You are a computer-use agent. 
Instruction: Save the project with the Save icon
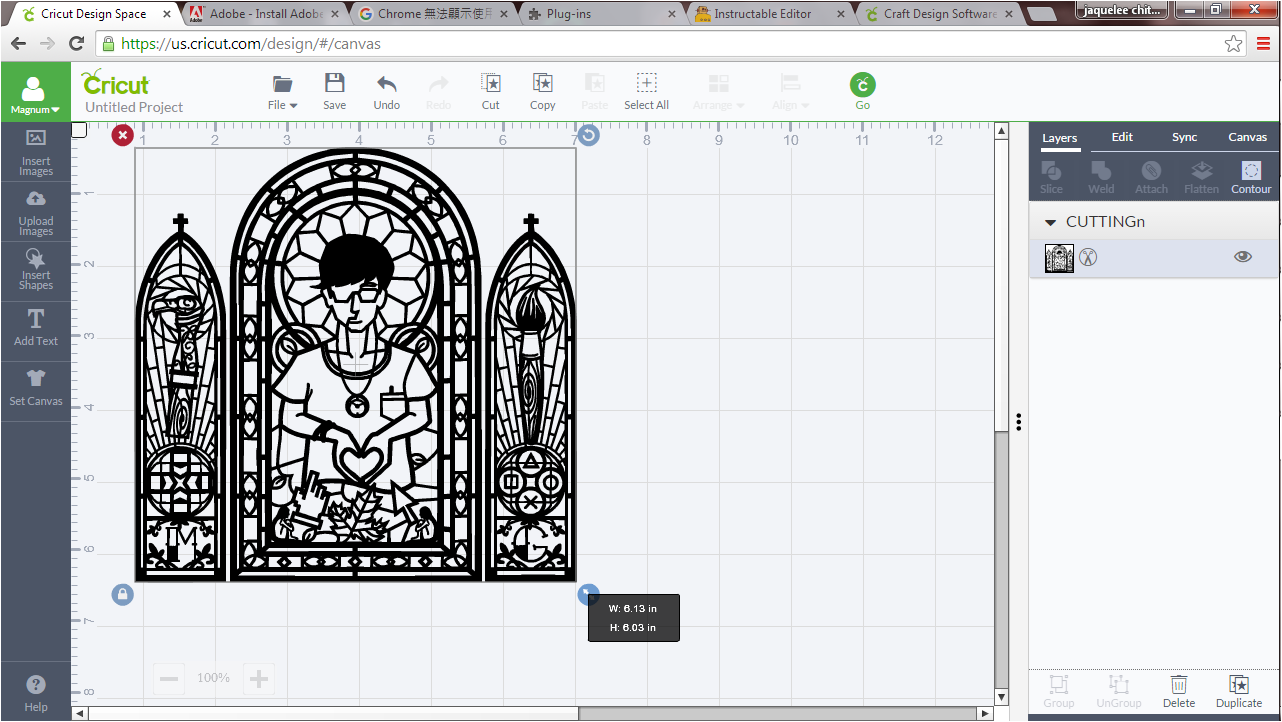(335, 83)
